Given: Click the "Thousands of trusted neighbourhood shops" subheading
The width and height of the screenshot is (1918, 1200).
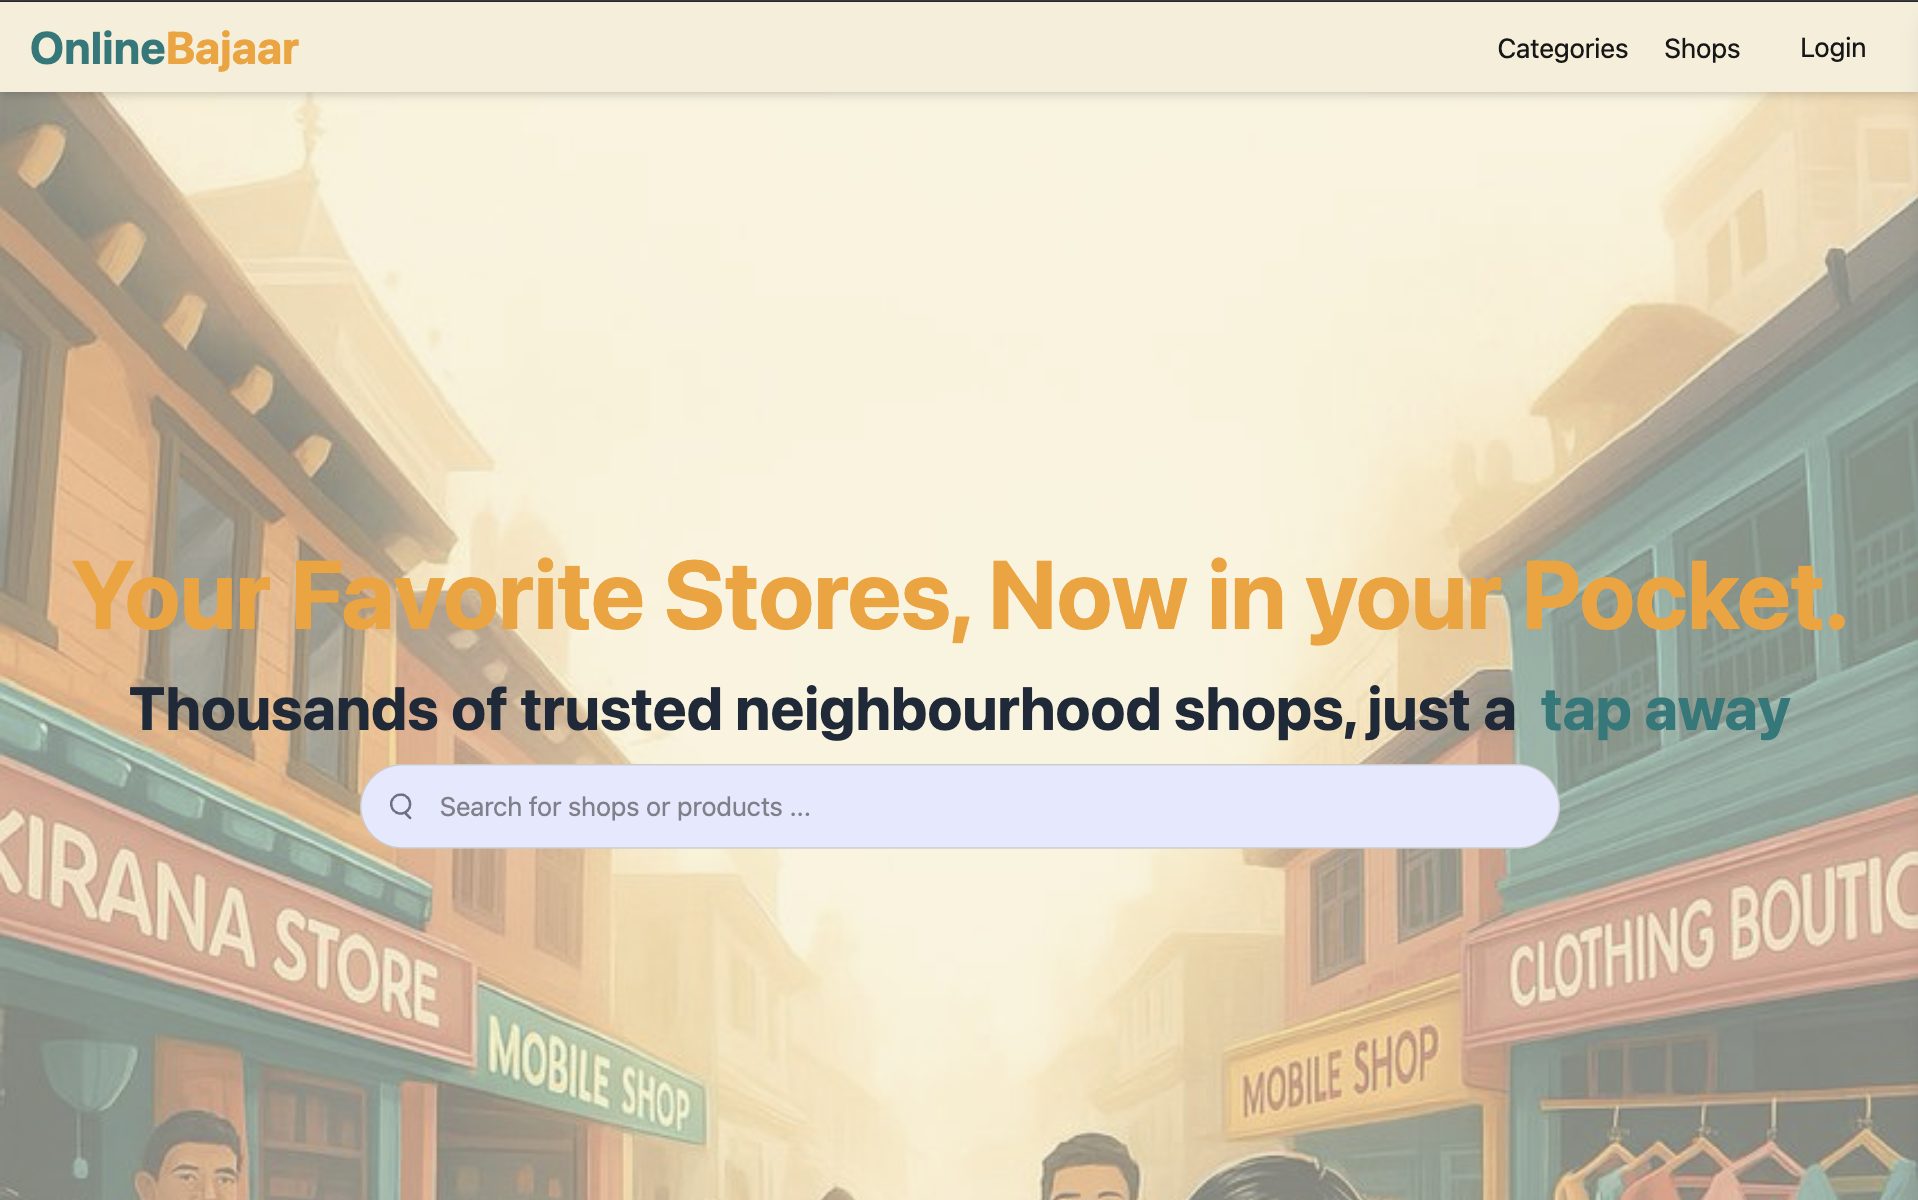Looking at the screenshot, I should (x=820, y=710).
